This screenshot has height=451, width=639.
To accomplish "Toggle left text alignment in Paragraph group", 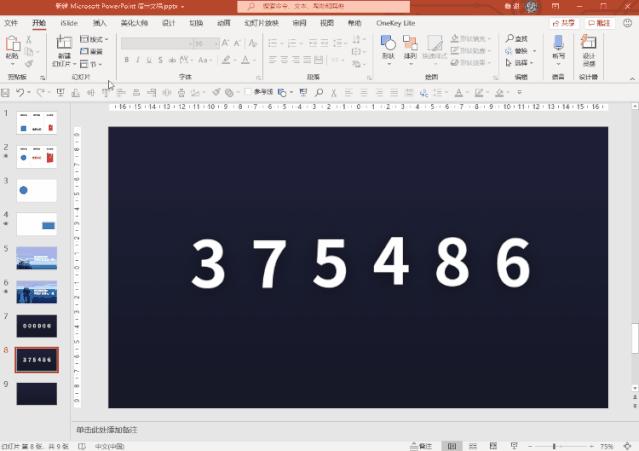I will tap(273, 60).
